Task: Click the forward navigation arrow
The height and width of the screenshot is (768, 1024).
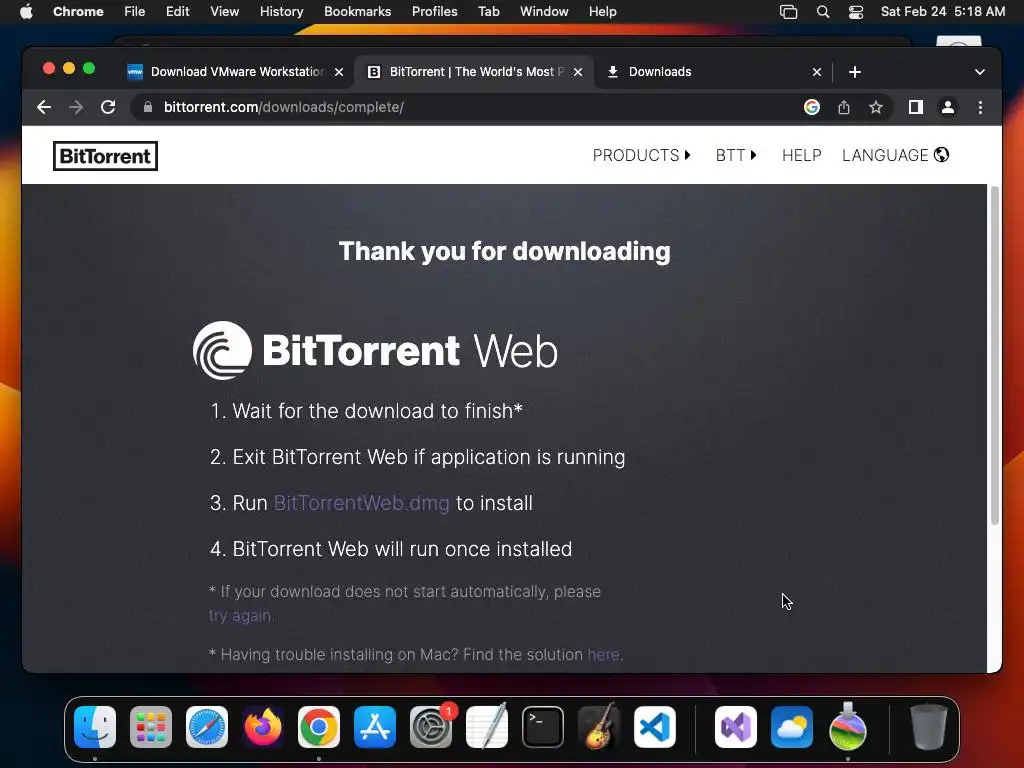Action: point(76,107)
